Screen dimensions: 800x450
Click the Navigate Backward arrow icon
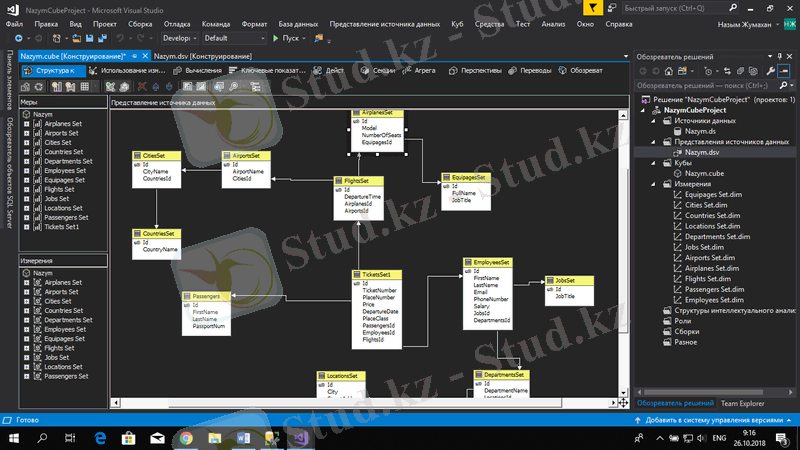click(x=18, y=38)
